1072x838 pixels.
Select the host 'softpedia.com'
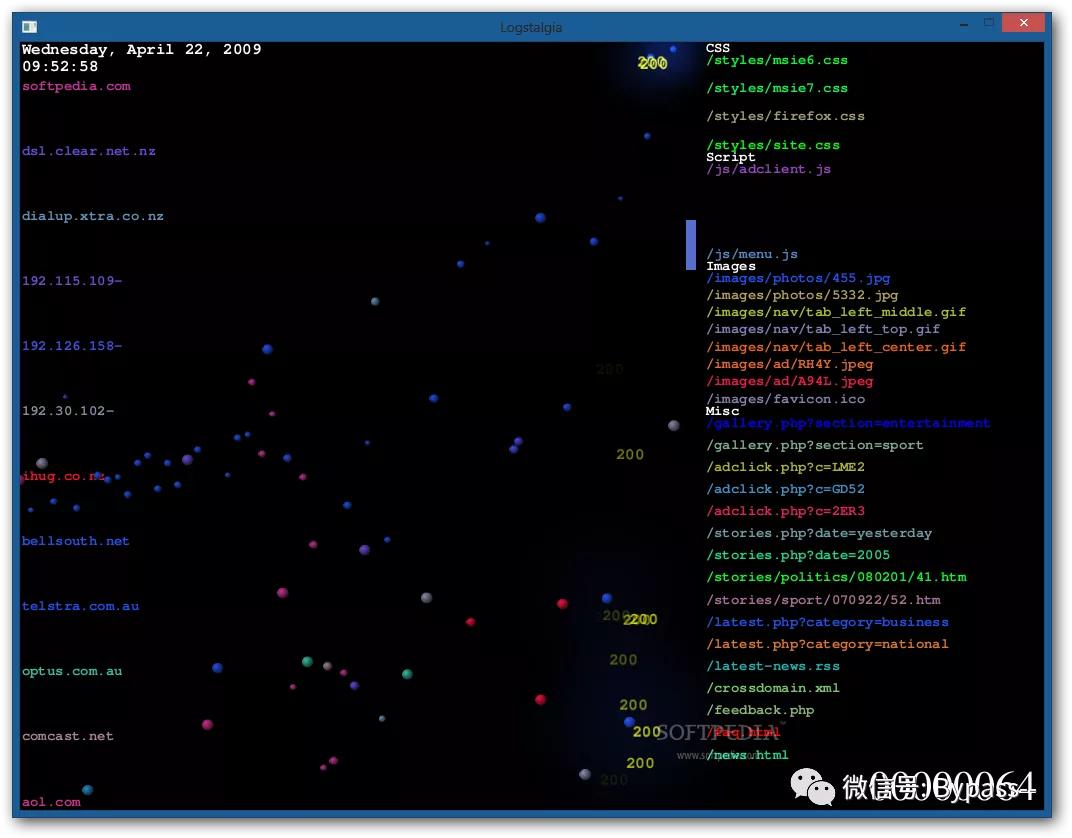(76, 86)
